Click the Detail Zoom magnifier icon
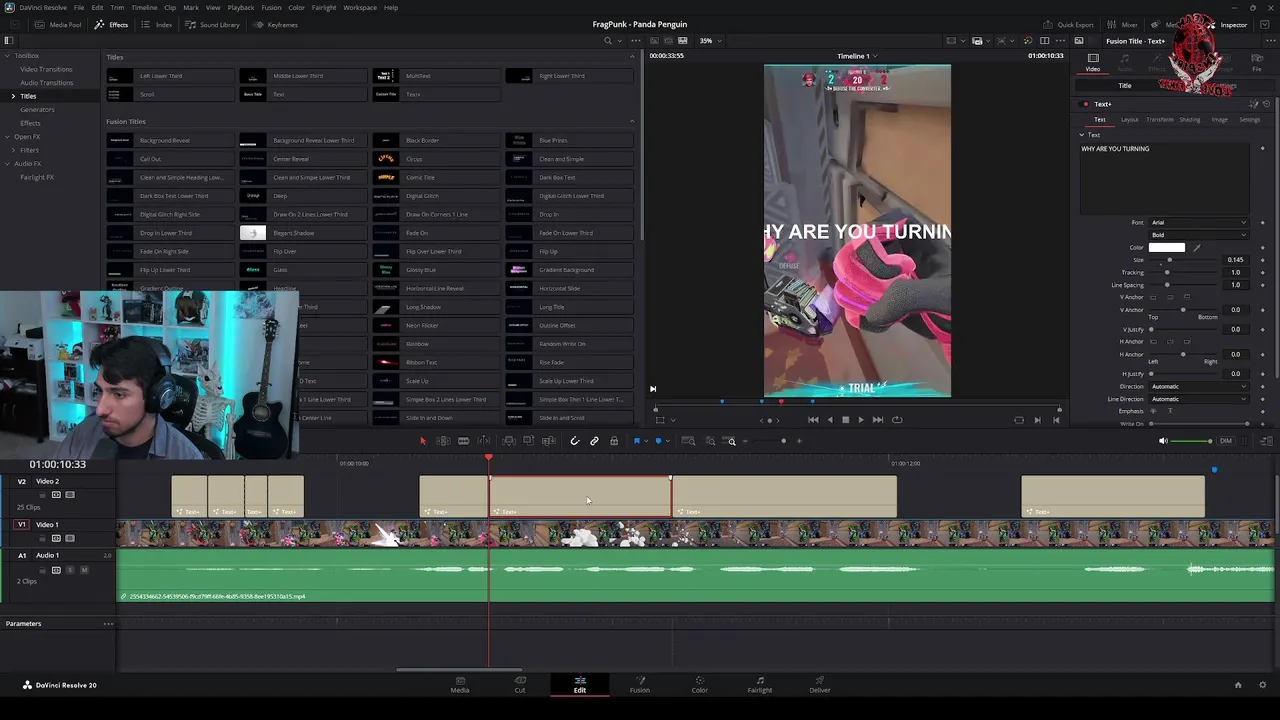This screenshot has width=1280, height=720. 710,441
